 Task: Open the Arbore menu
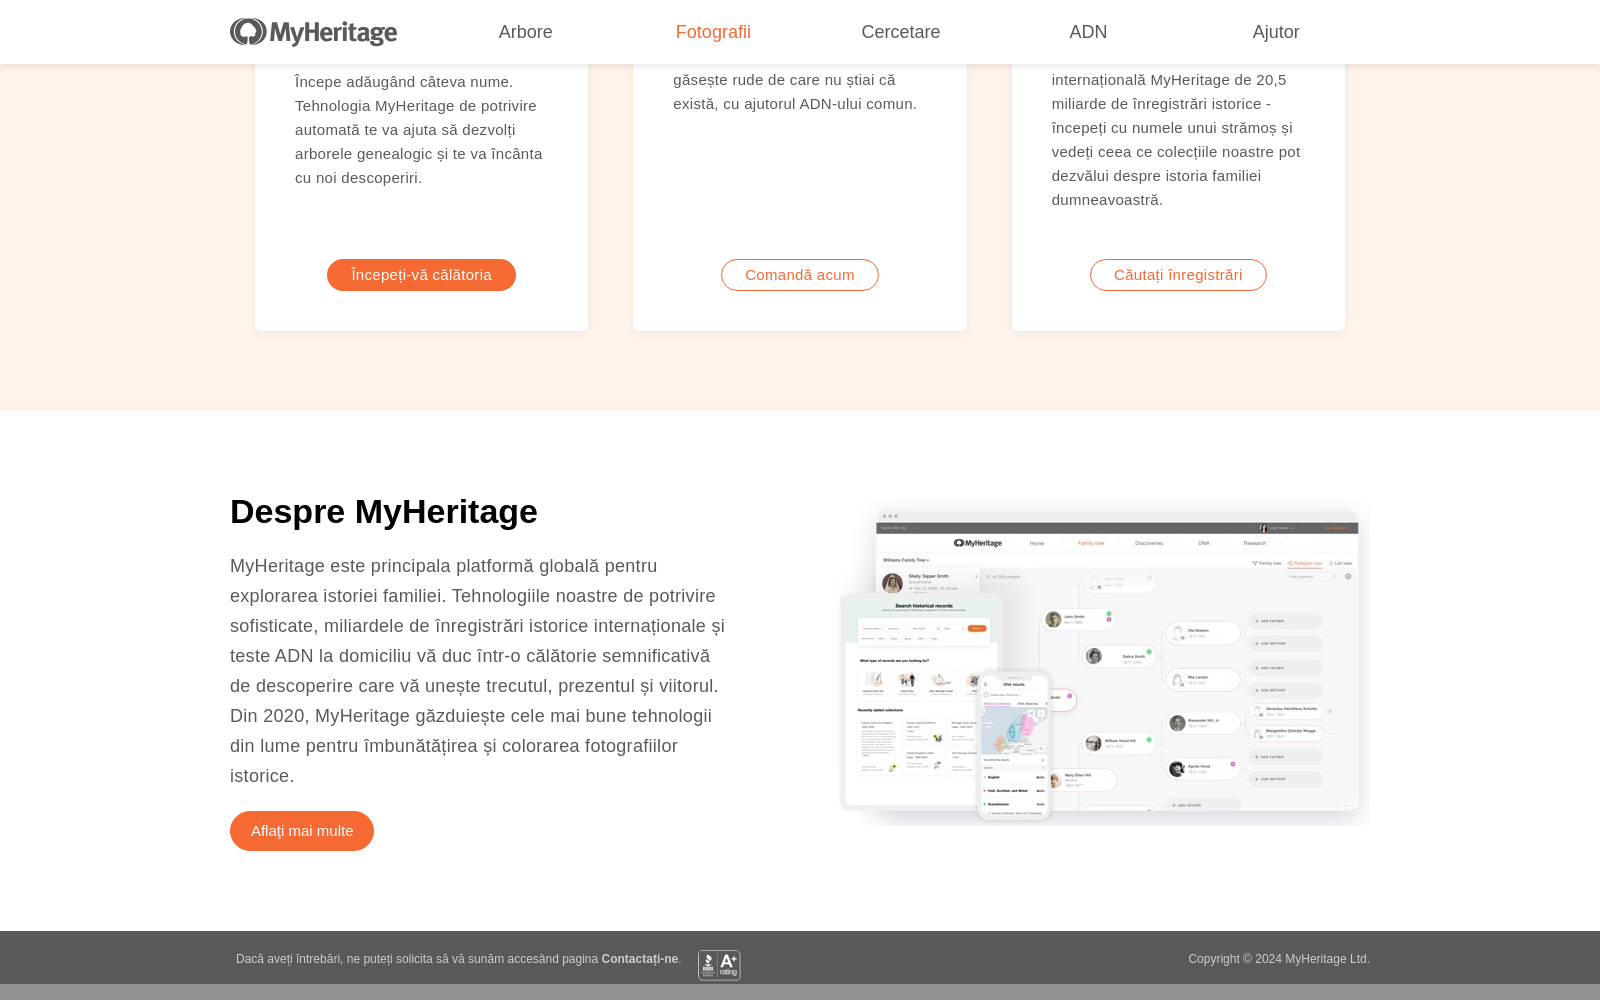pyautogui.click(x=526, y=32)
